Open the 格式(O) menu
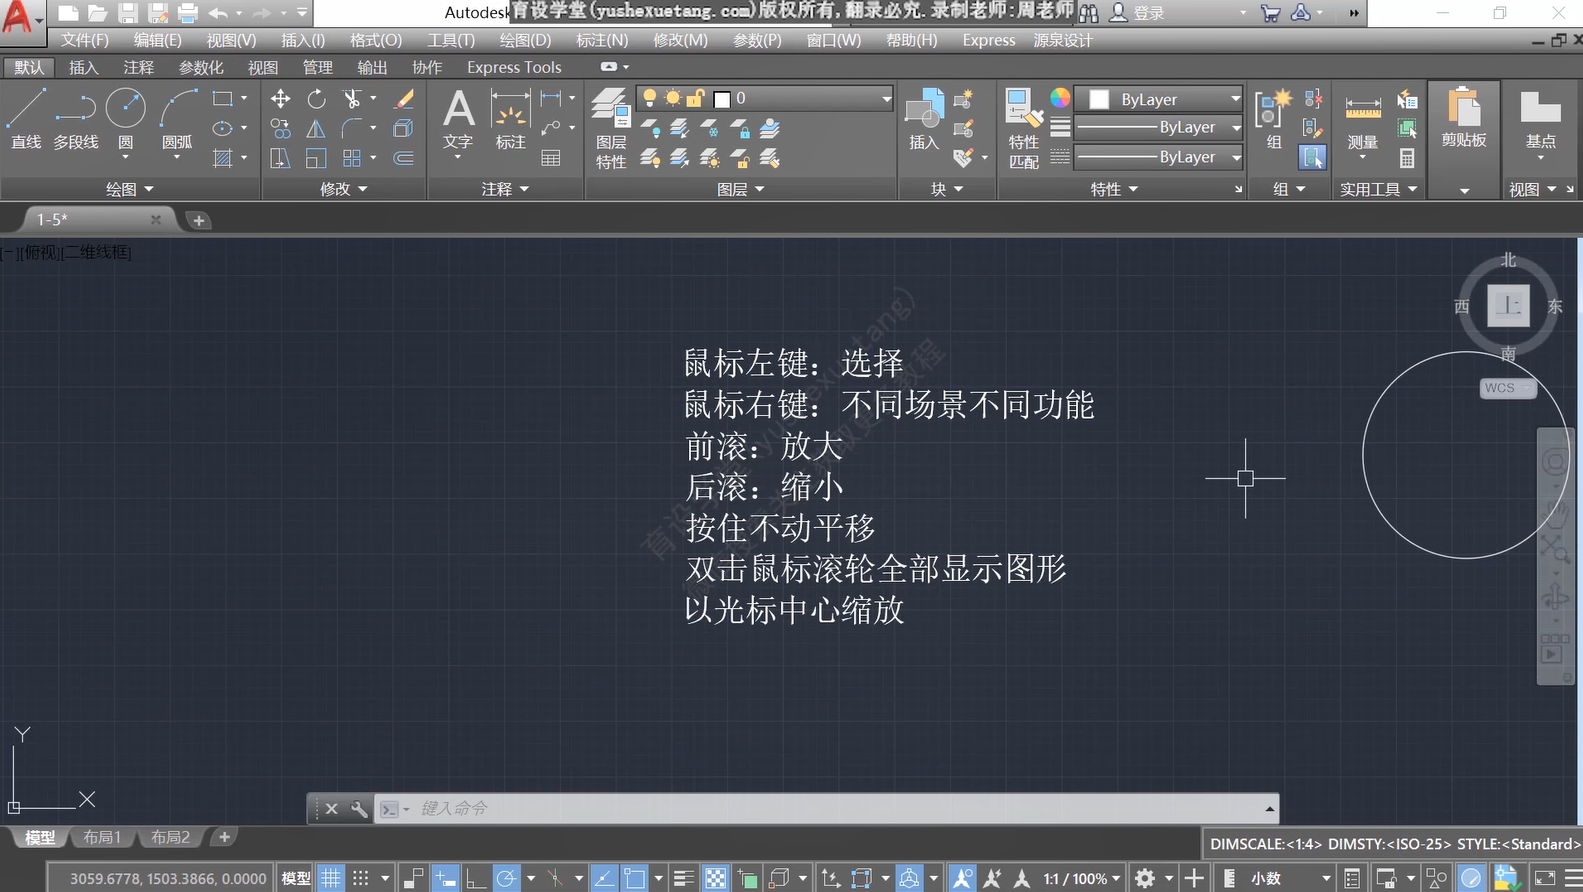Image resolution: width=1583 pixels, height=892 pixels. (376, 40)
